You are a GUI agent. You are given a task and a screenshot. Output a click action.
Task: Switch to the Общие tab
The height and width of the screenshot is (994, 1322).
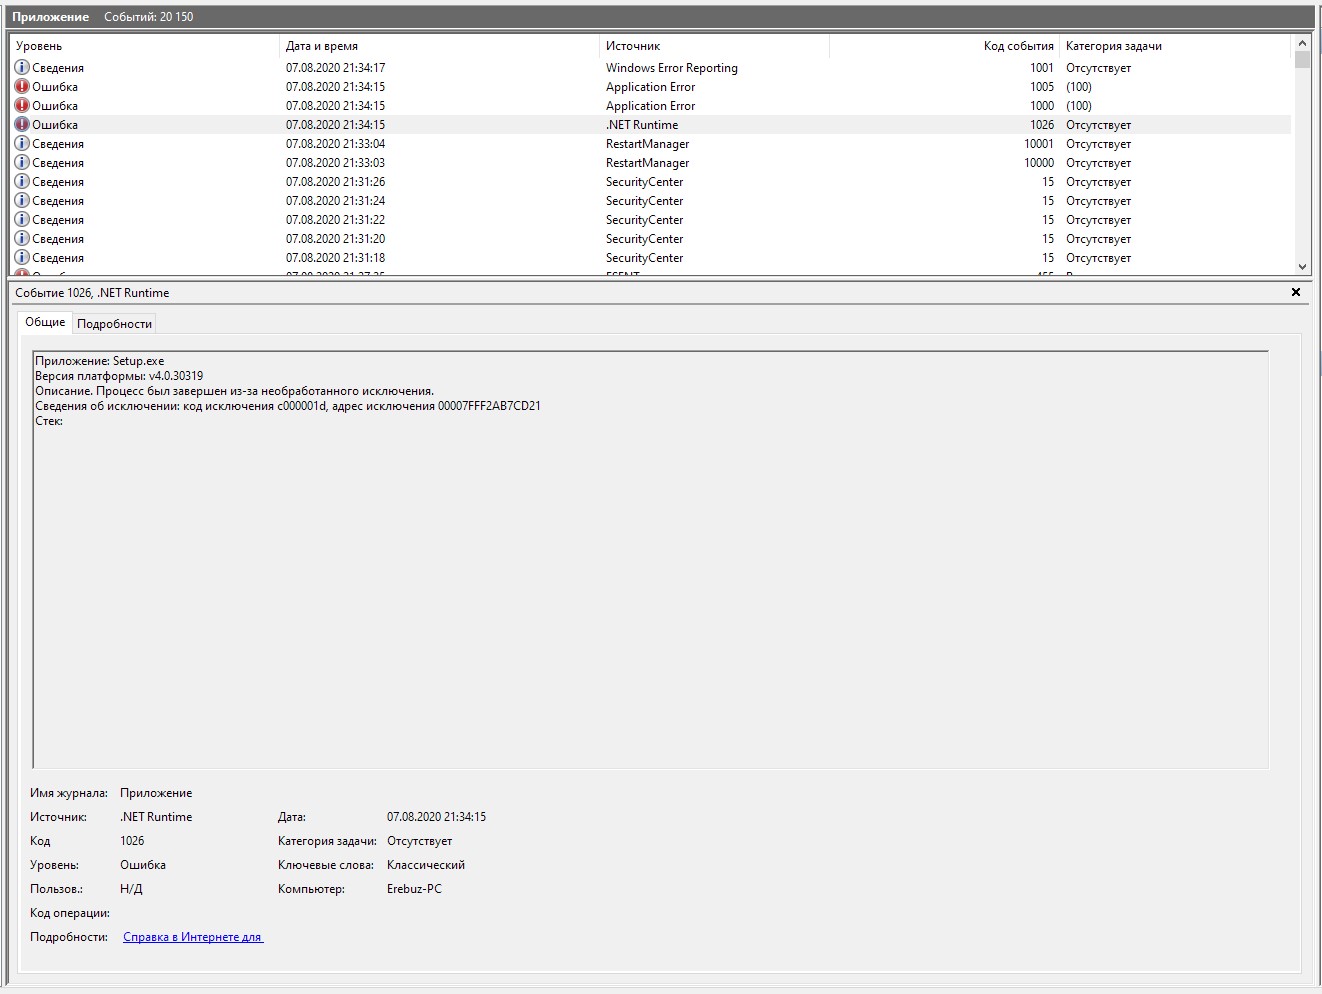[45, 322]
